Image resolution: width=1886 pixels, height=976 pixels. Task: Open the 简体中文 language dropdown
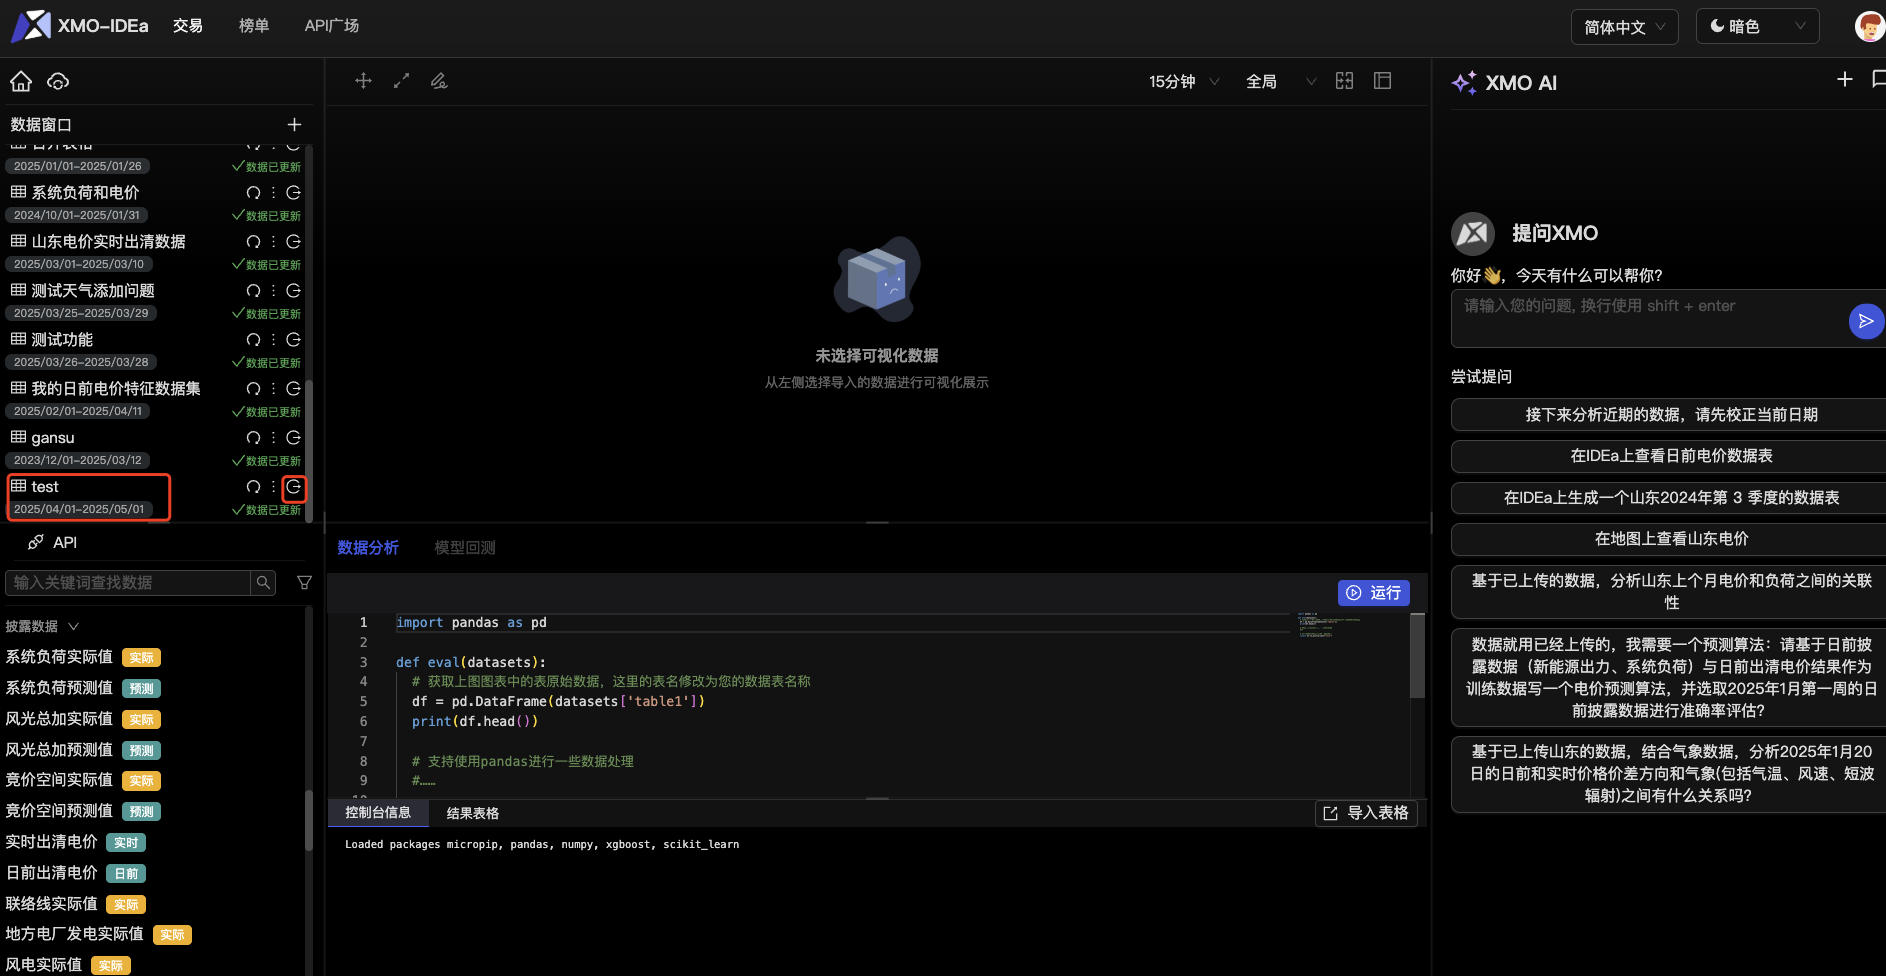tap(1624, 27)
